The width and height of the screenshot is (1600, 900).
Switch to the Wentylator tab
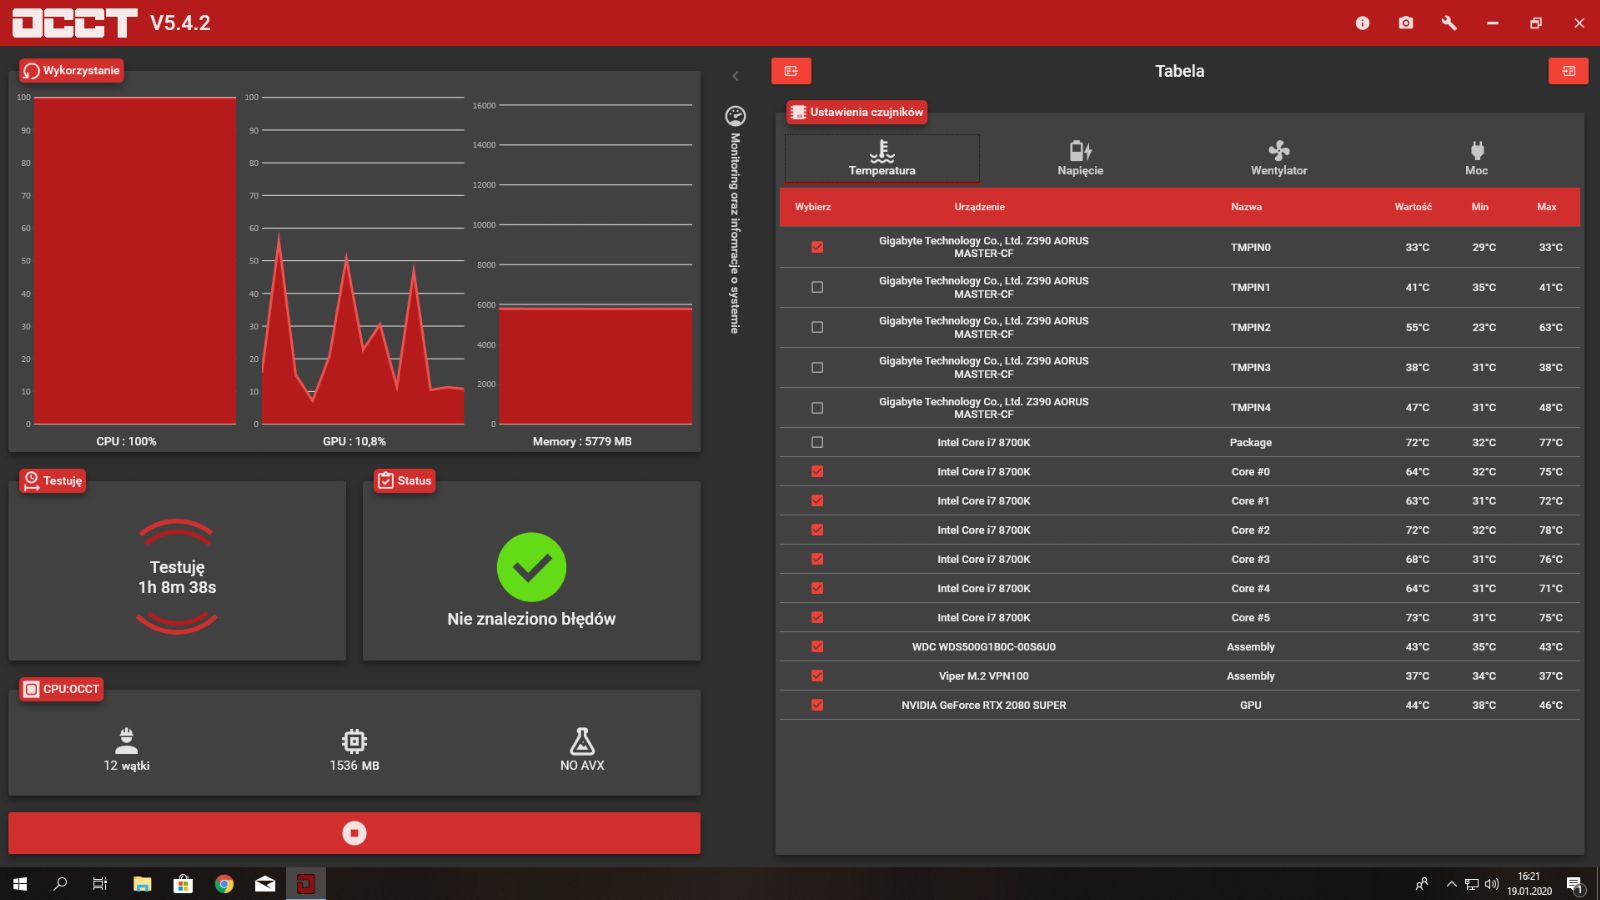(x=1279, y=158)
